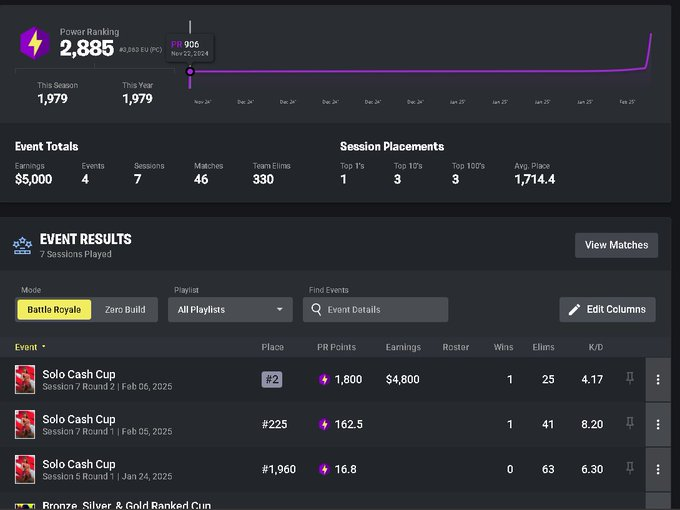Click the Power Ranking value 2,885
680x510 pixels.
87,48
